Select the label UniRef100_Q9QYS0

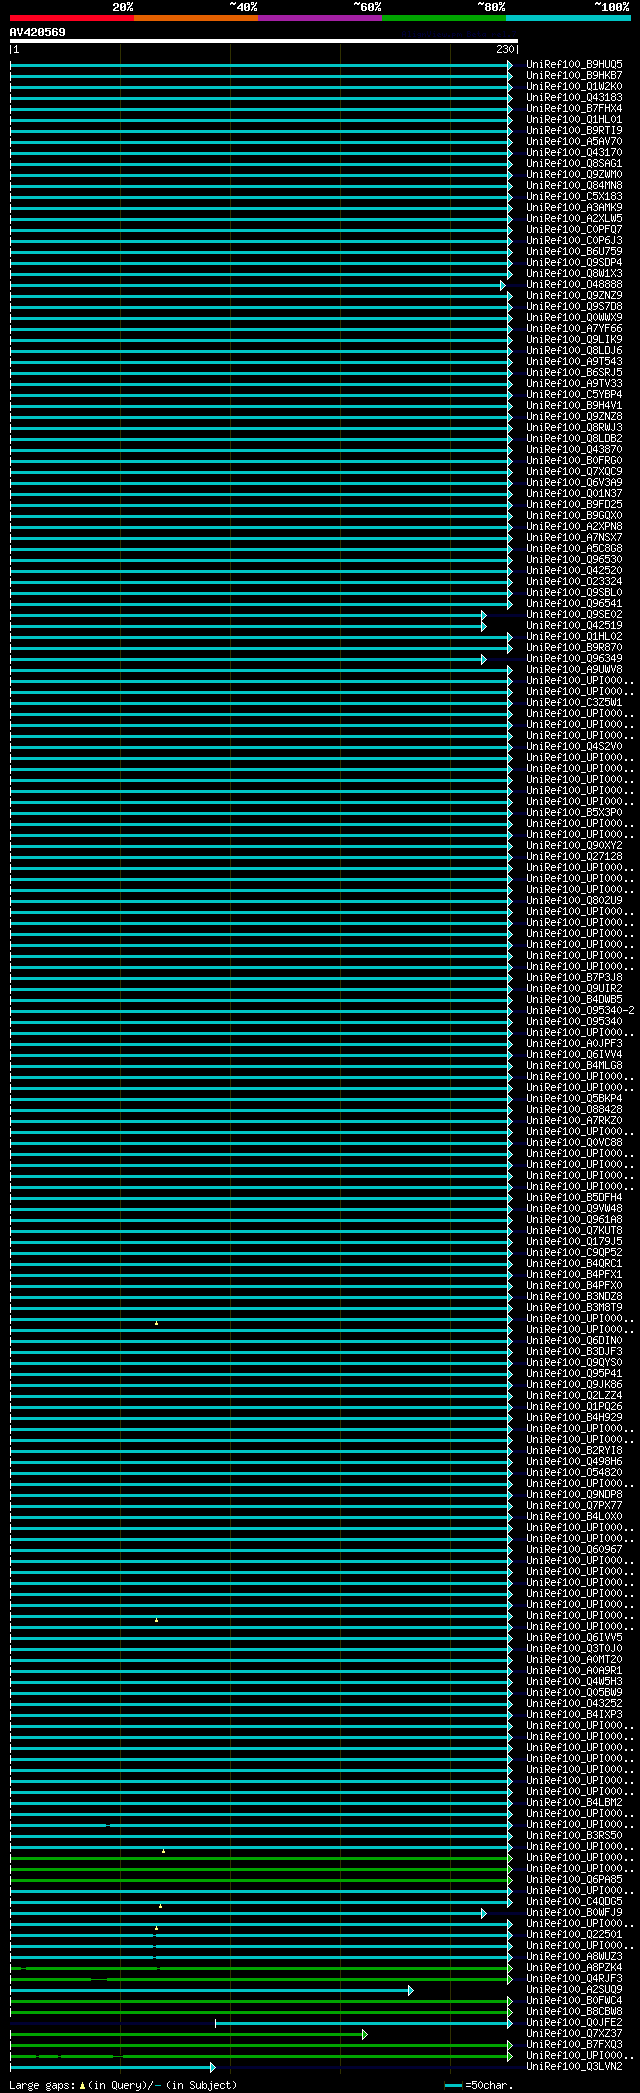(574, 1363)
